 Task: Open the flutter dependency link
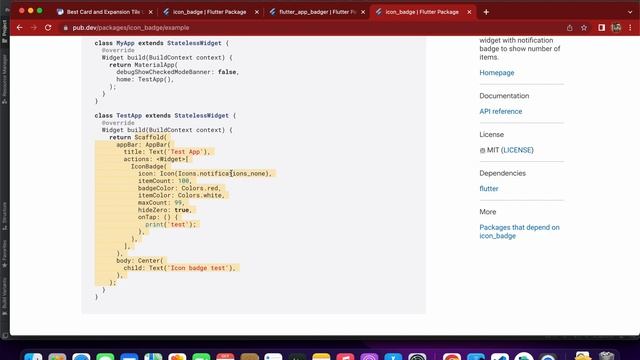click(x=489, y=189)
